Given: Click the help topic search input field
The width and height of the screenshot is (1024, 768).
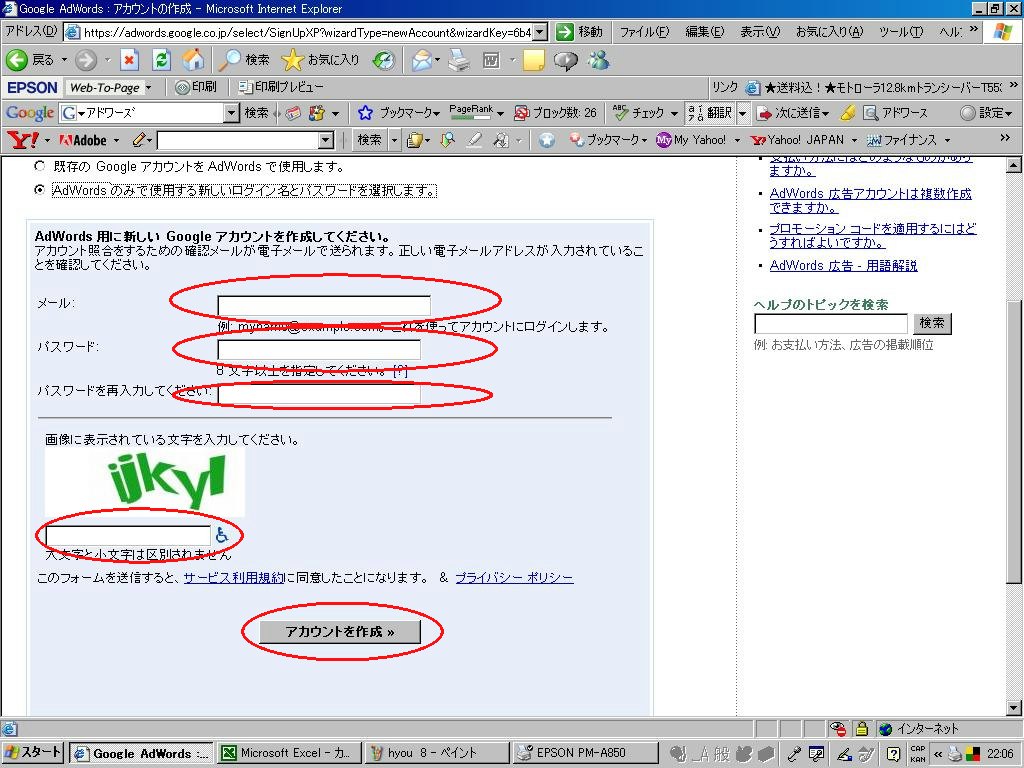Looking at the screenshot, I should [x=831, y=323].
